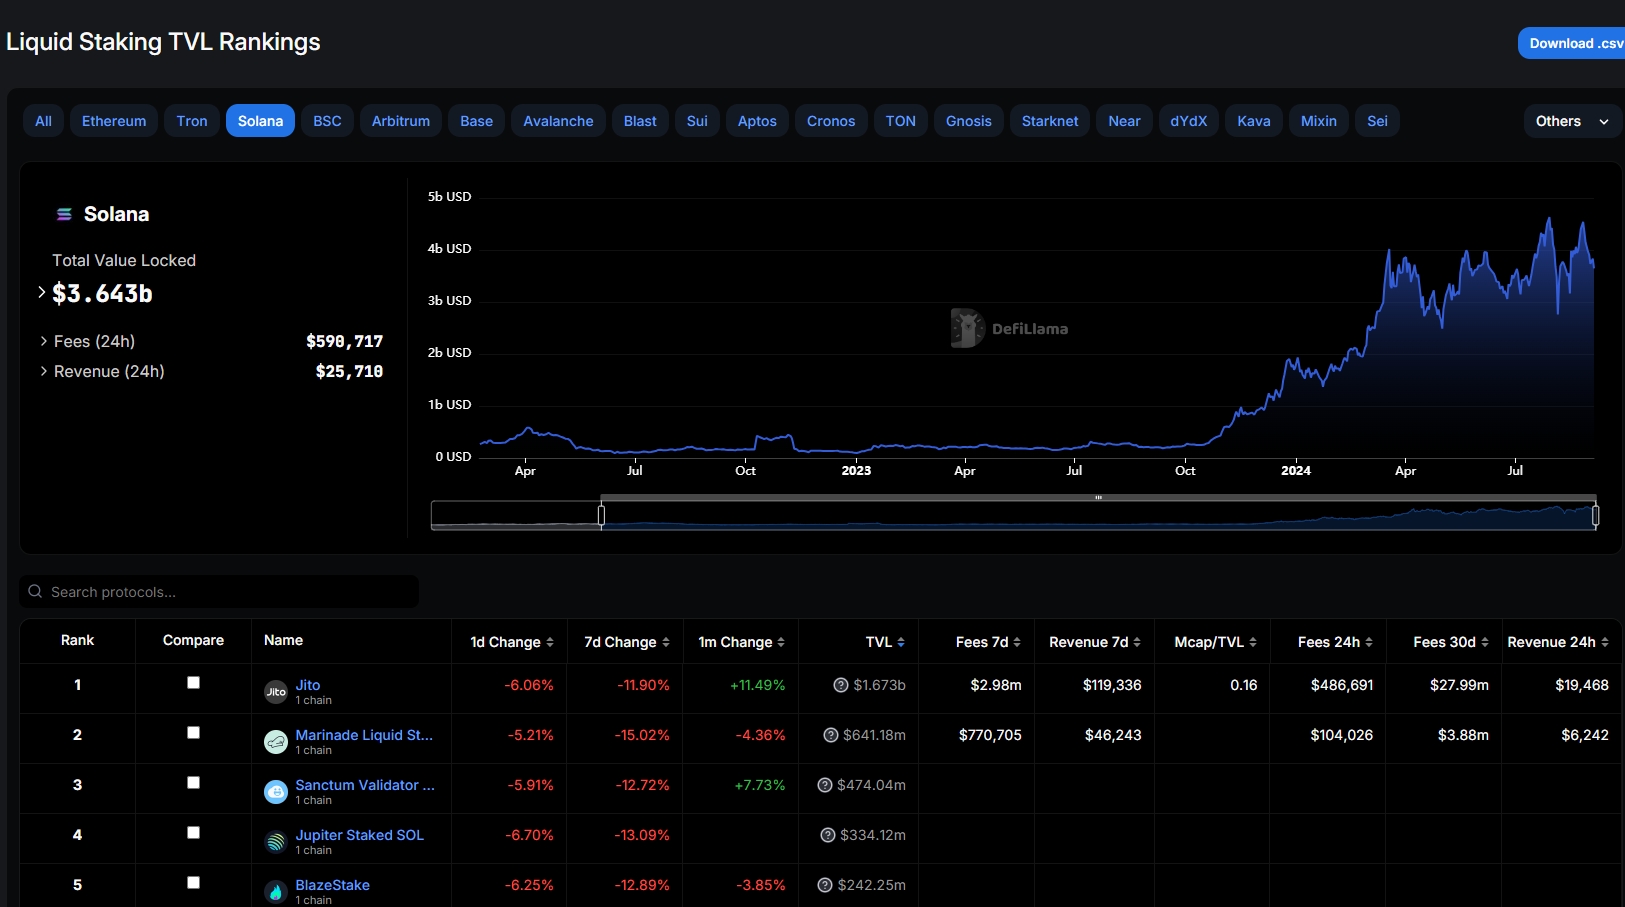Screen dimensions: 1625x907
Task: Switch to the Ethereum chain tab
Action: (114, 121)
